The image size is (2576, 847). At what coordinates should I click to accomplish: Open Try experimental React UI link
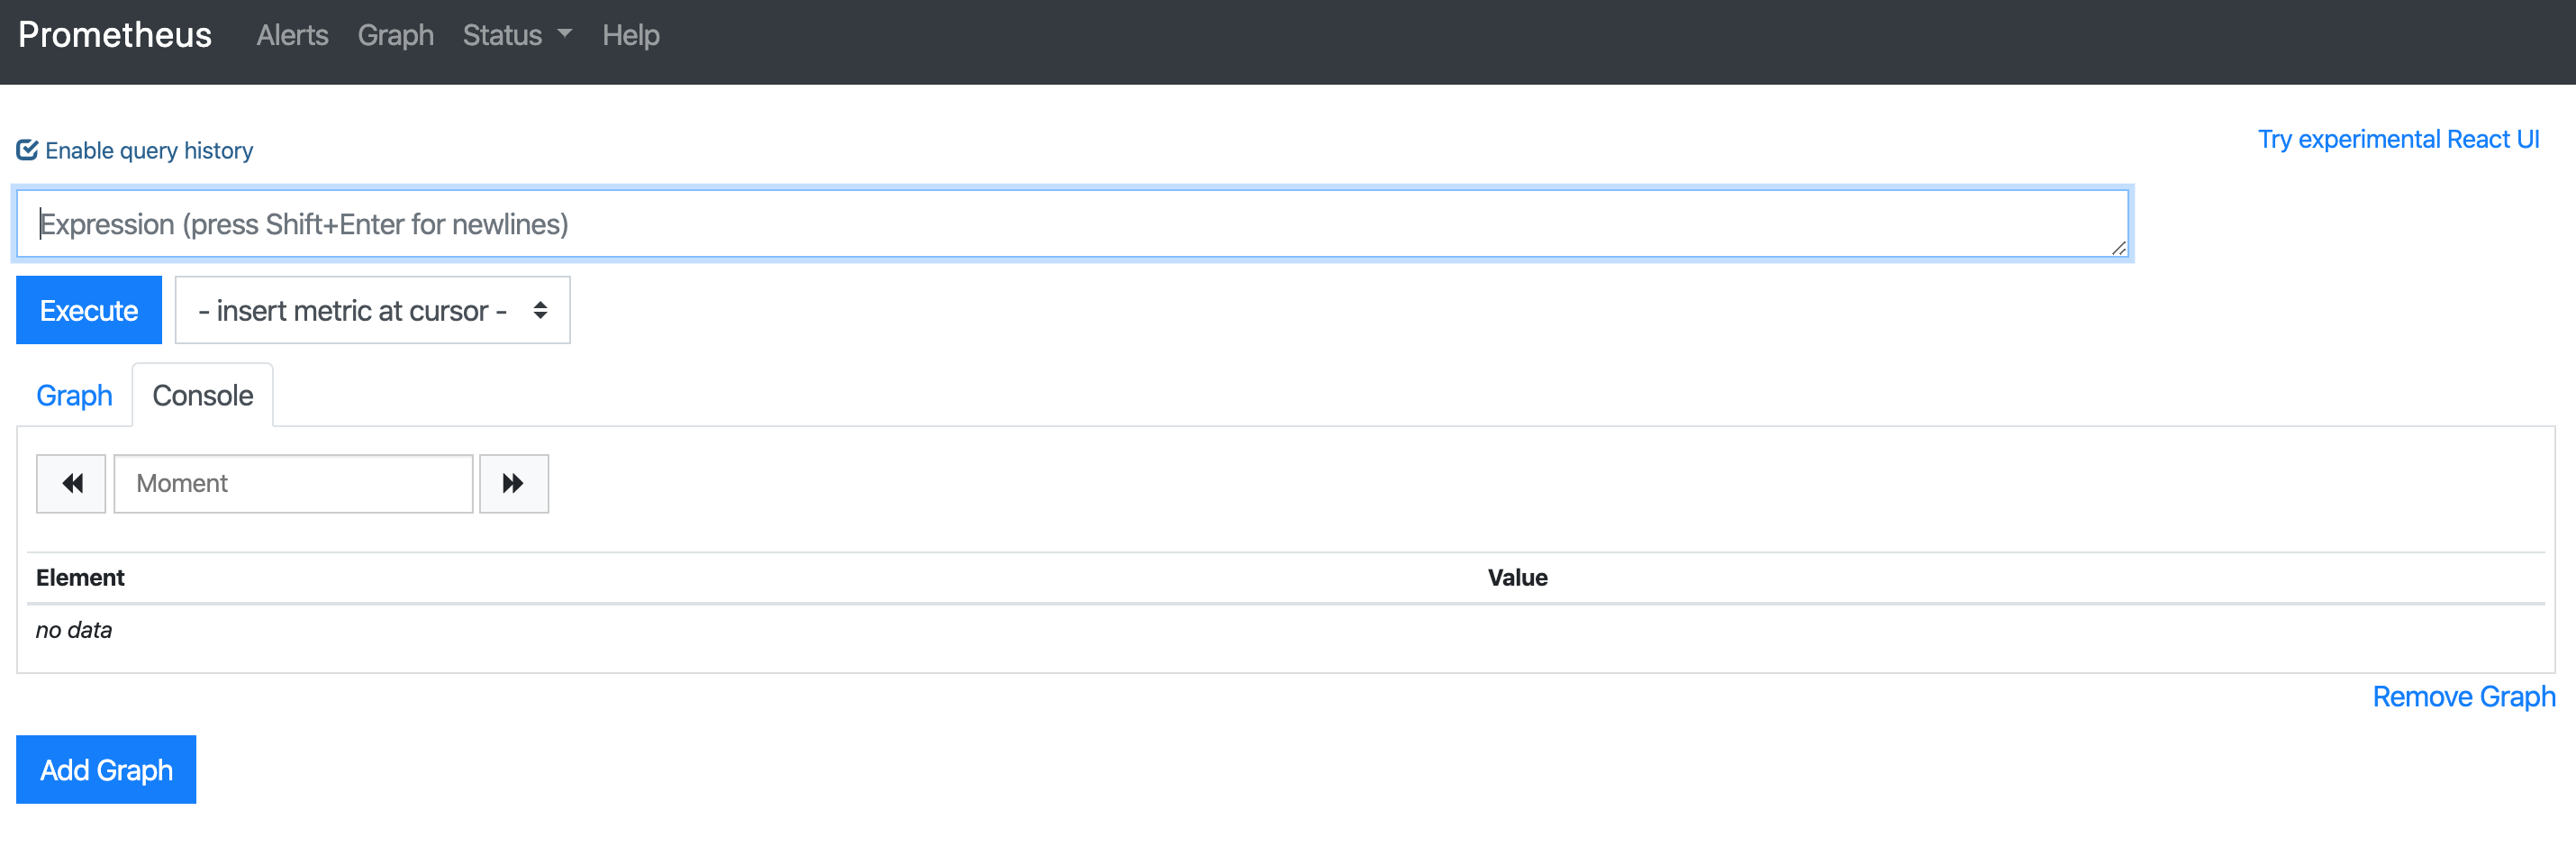coord(2398,139)
